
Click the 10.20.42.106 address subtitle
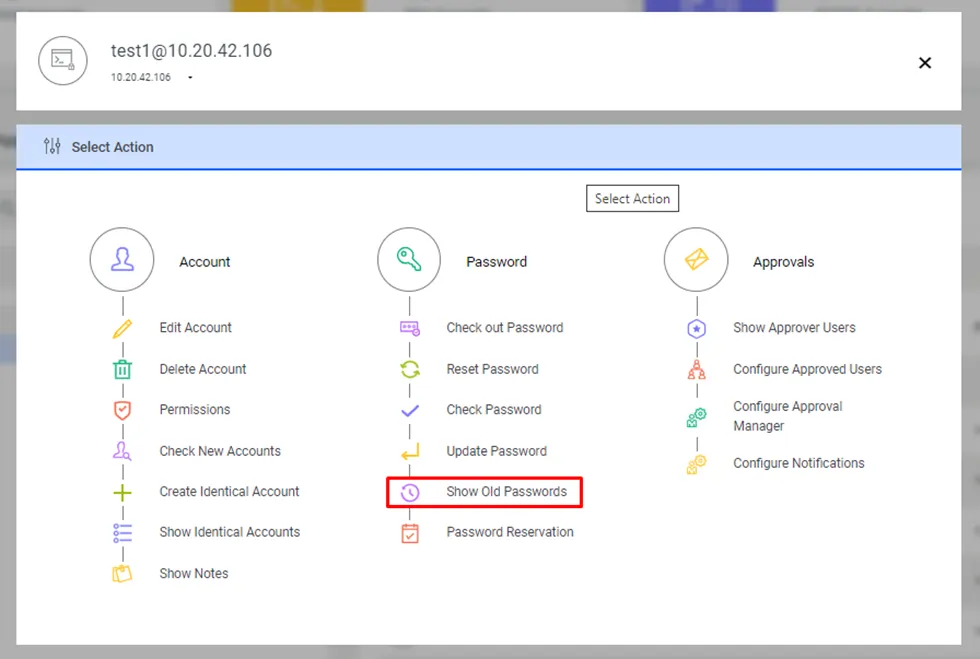click(141, 77)
